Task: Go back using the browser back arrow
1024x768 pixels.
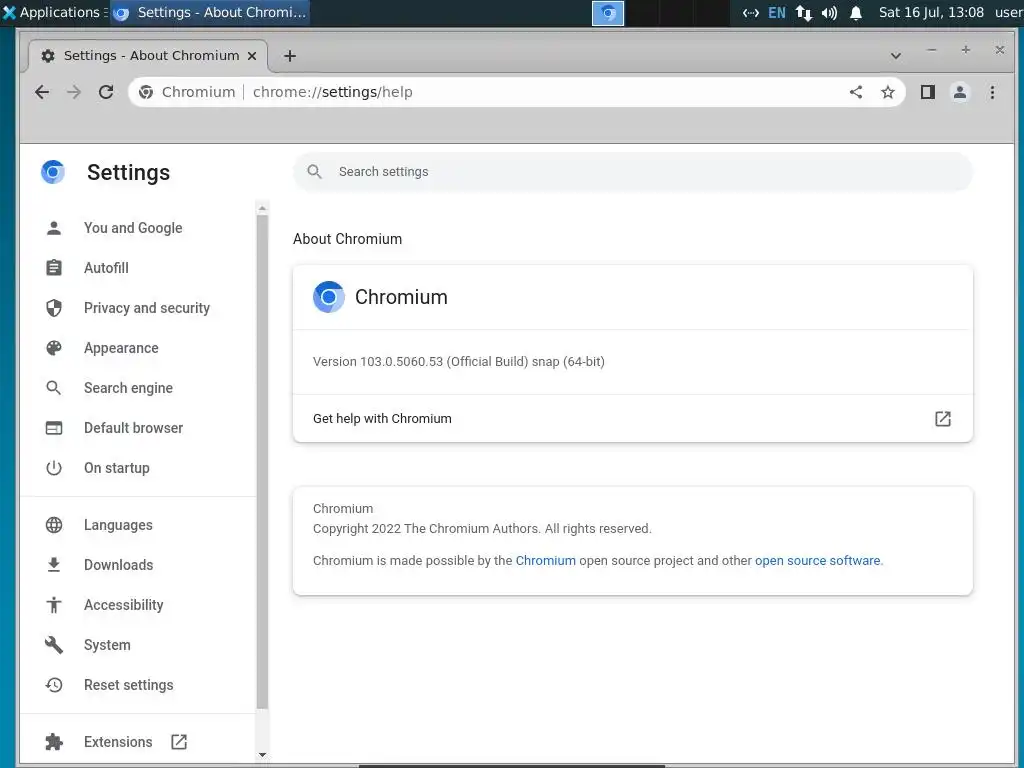Action: 42,92
